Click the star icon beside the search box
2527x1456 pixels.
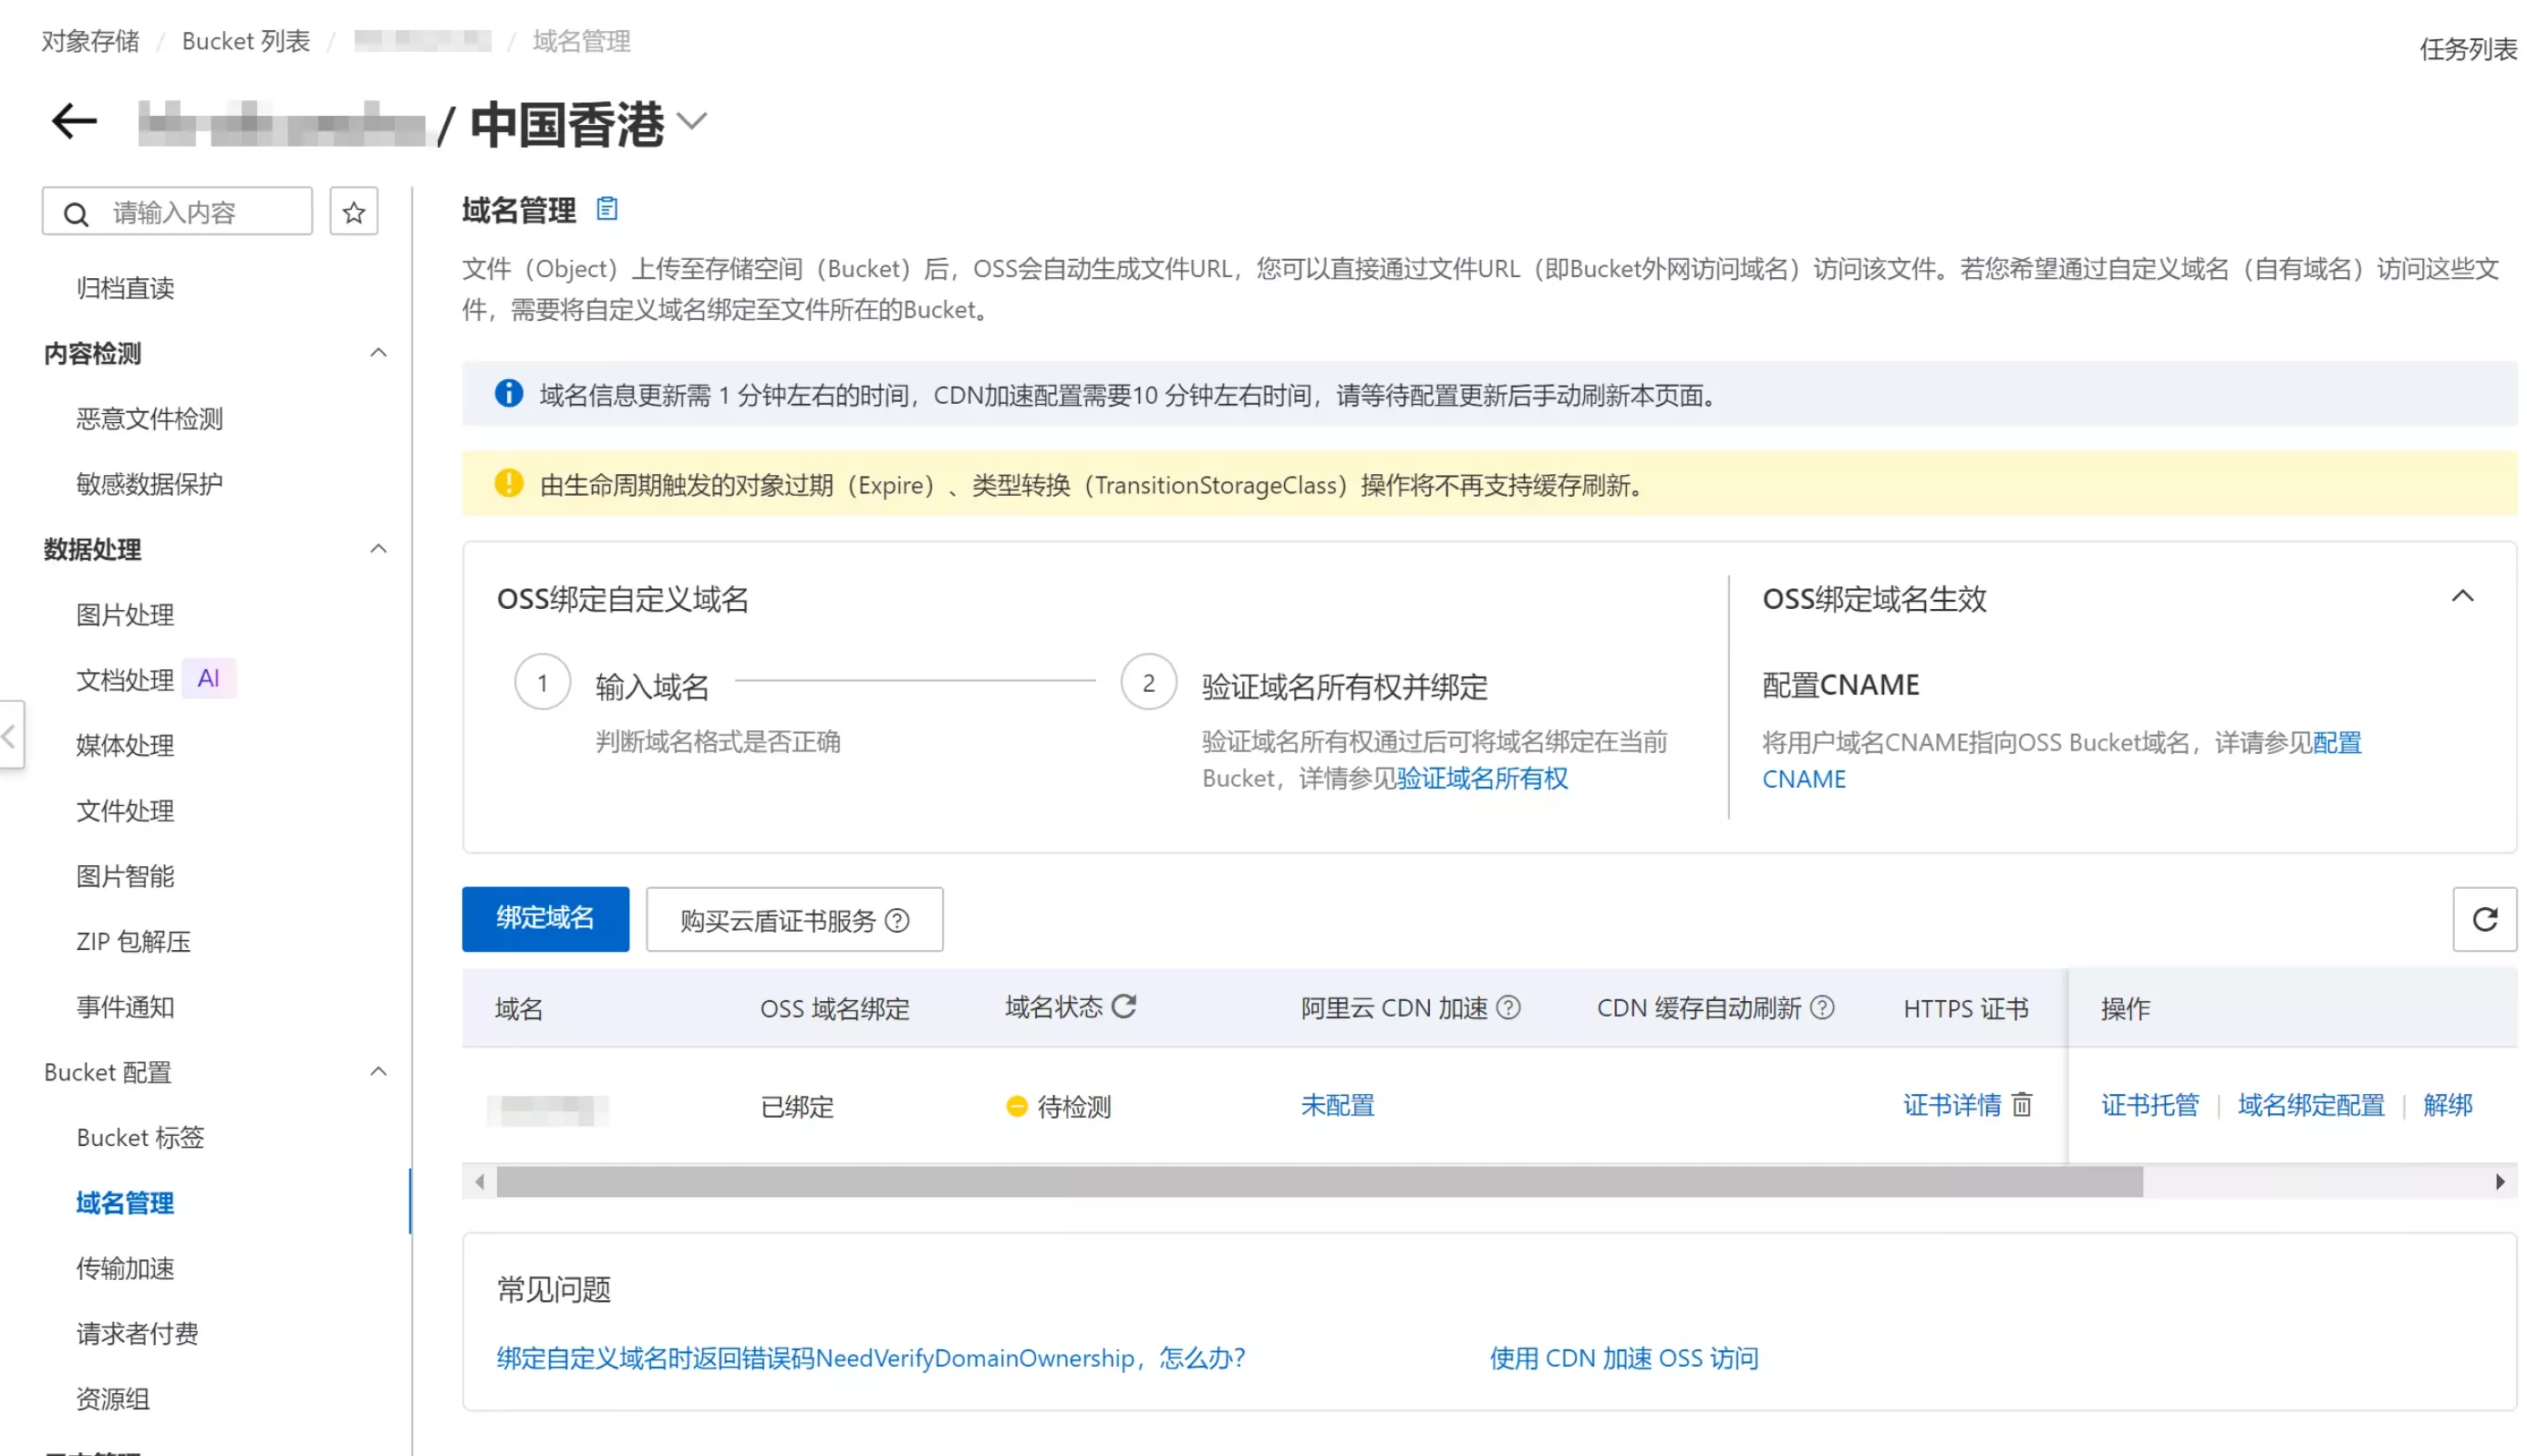(352, 211)
